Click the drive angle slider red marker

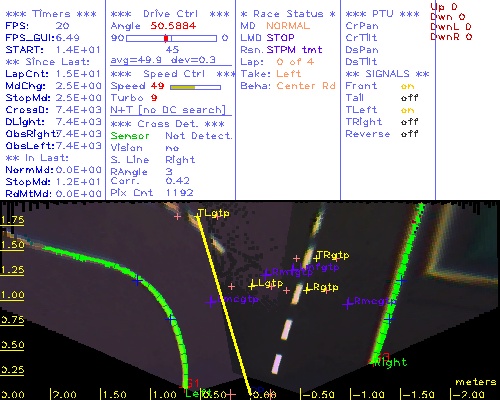[x=166, y=38]
